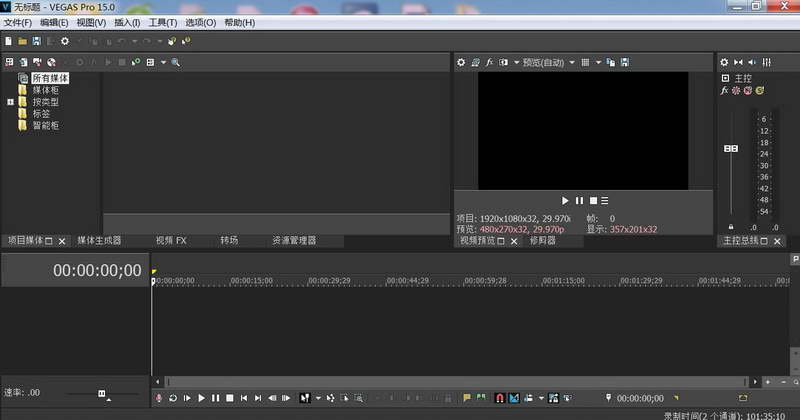
Task: Switch to the 媒体生成器 tab
Action: point(99,240)
